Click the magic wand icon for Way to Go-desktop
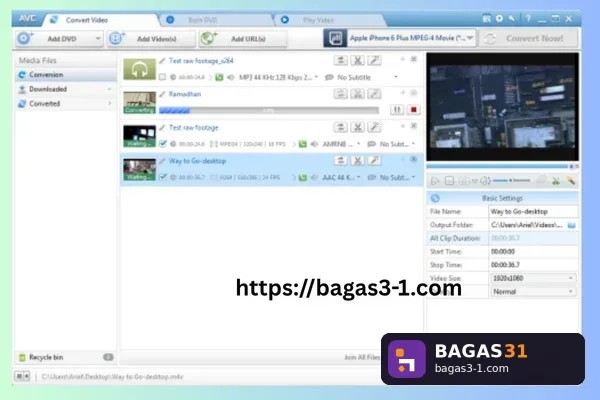Image resolution: width=600 pixels, height=400 pixels. [374, 160]
